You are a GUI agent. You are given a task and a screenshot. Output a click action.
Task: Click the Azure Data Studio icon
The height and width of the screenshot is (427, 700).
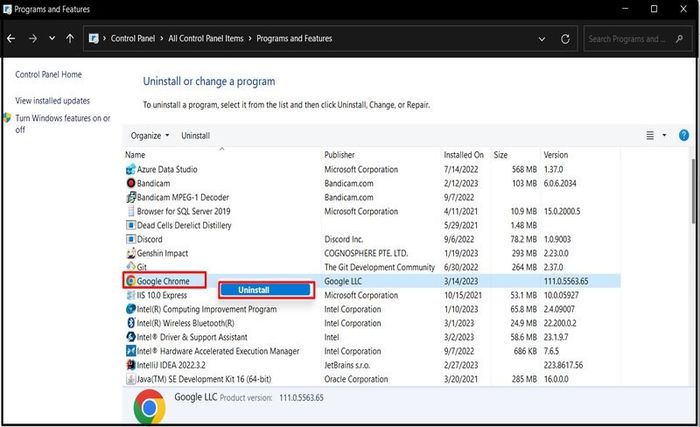[131, 170]
